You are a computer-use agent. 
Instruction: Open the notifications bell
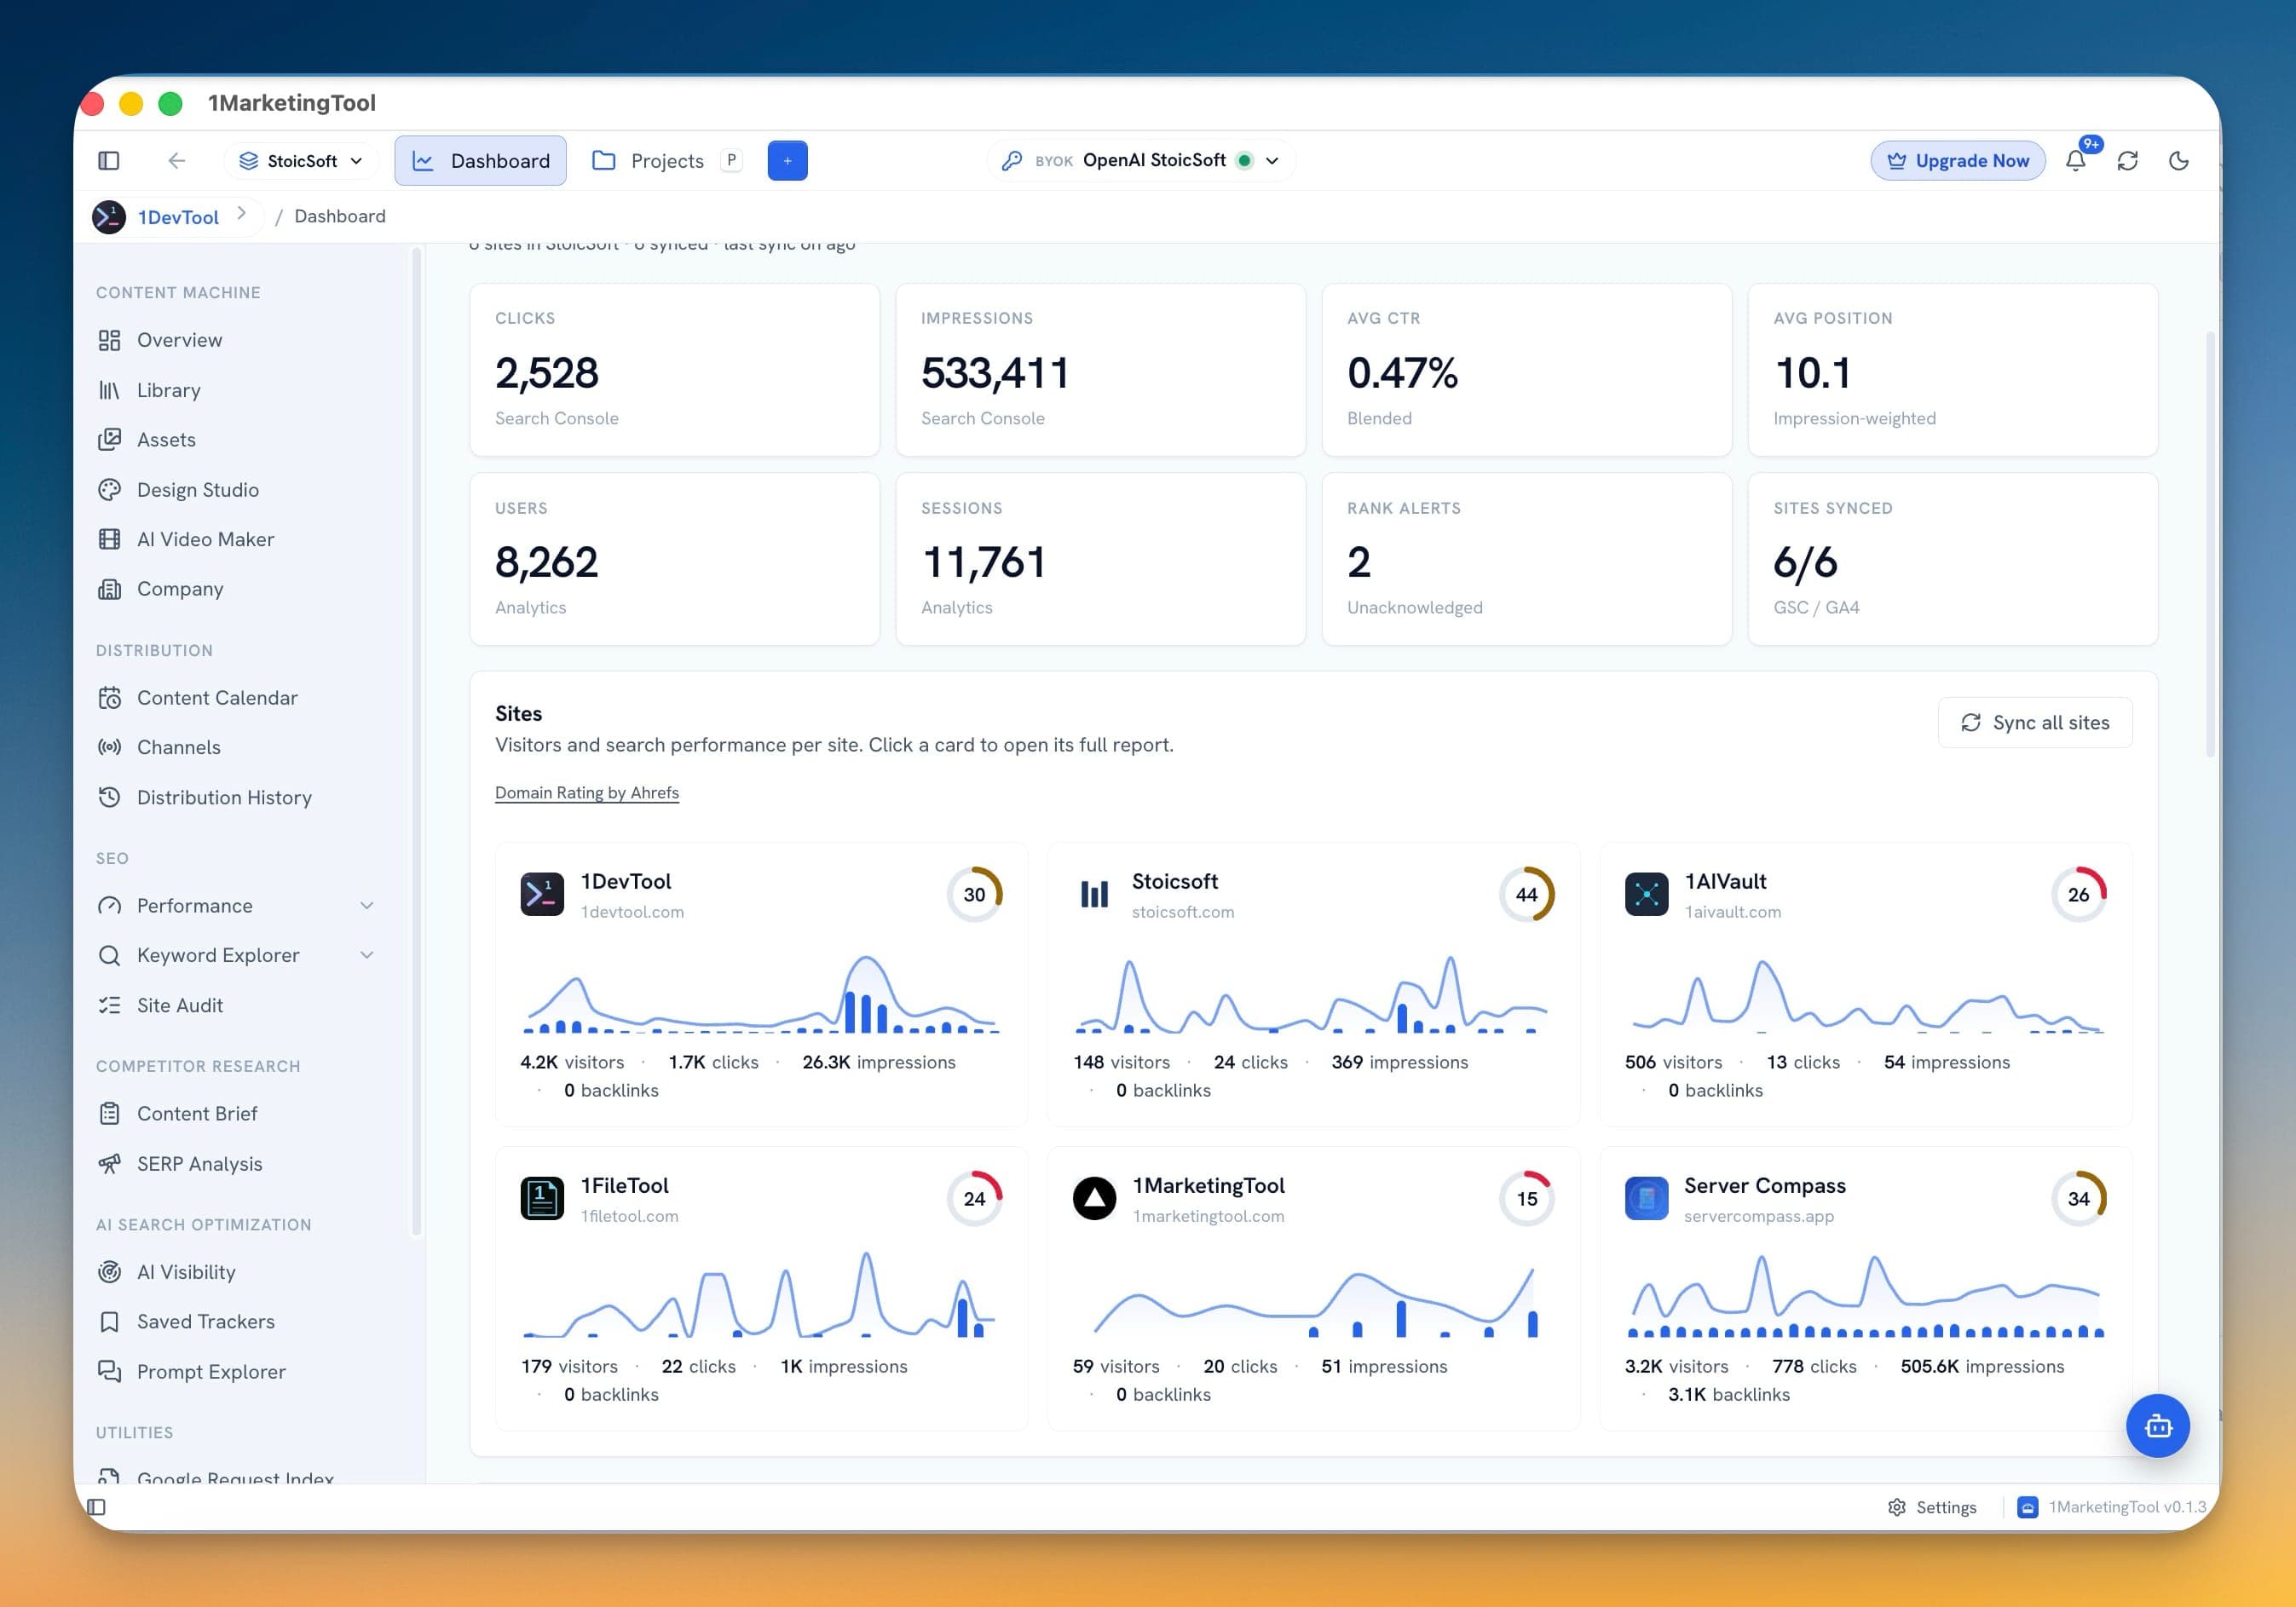tap(2076, 161)
